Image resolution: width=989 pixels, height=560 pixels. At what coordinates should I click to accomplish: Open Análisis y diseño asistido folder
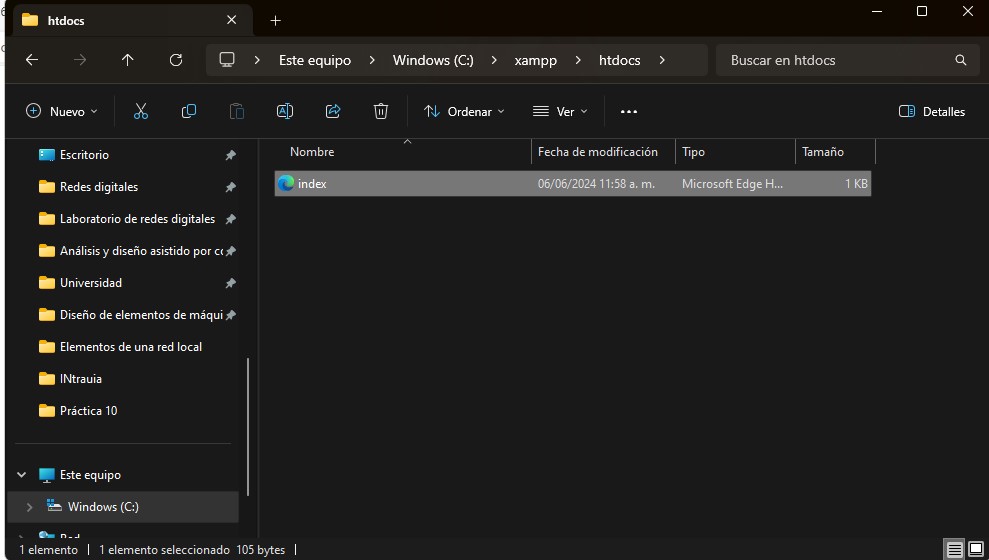tap(141, 251)
